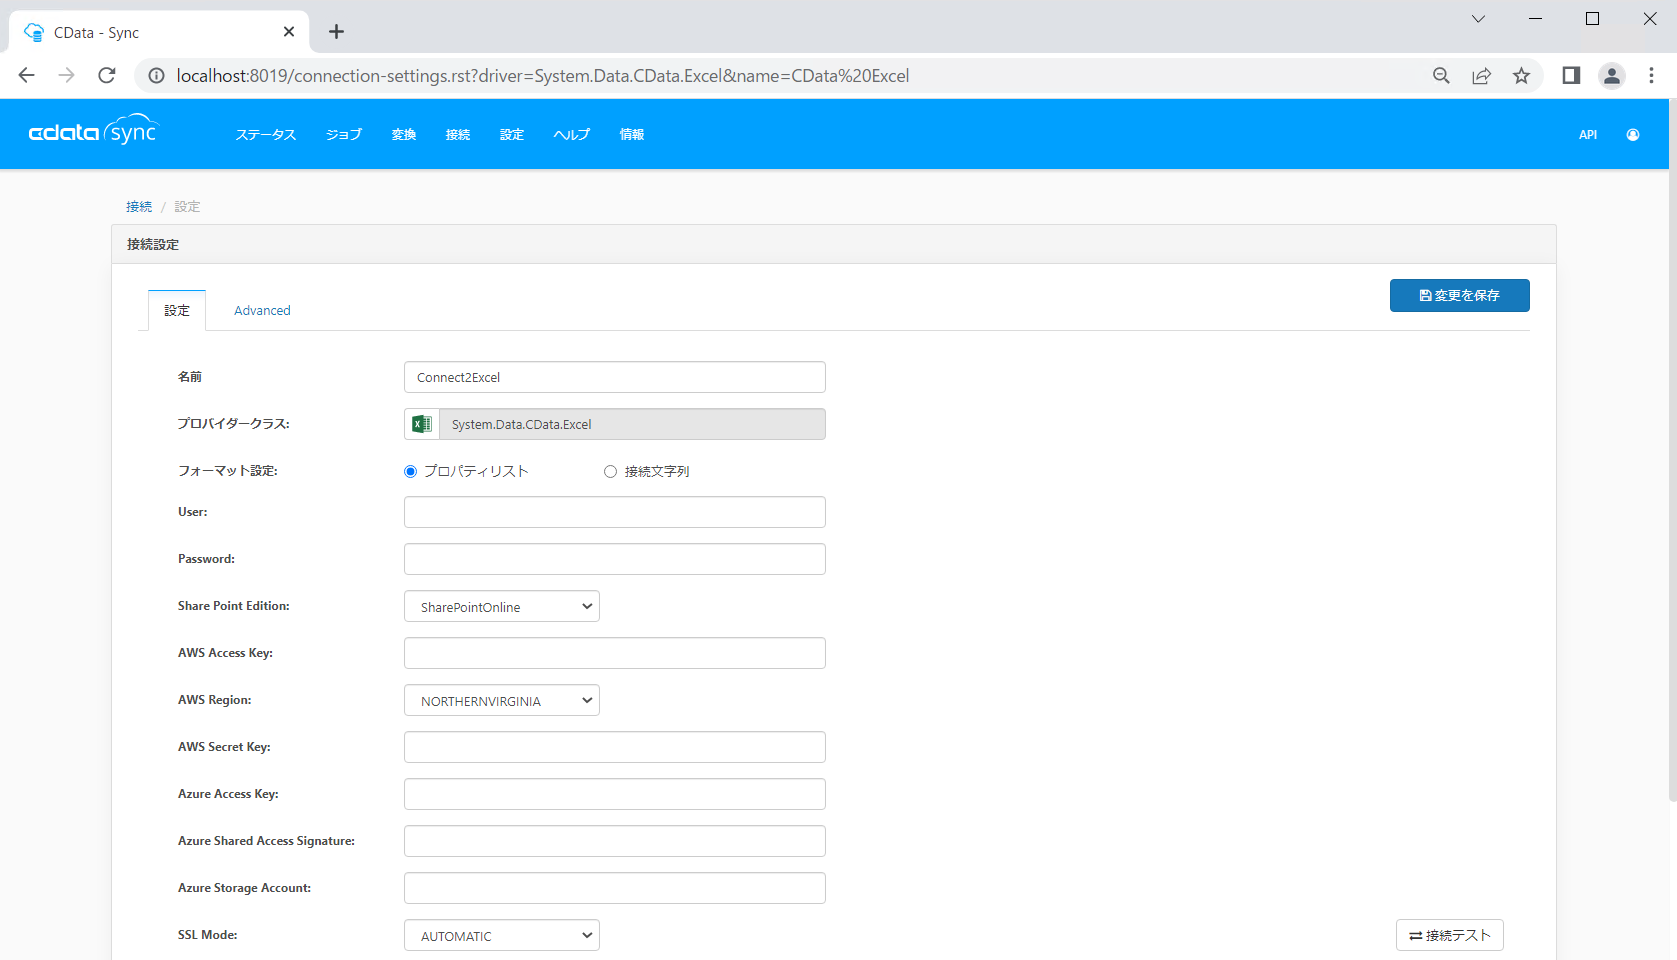Expand the AWS Region dropdown

(x=502, y=700)
